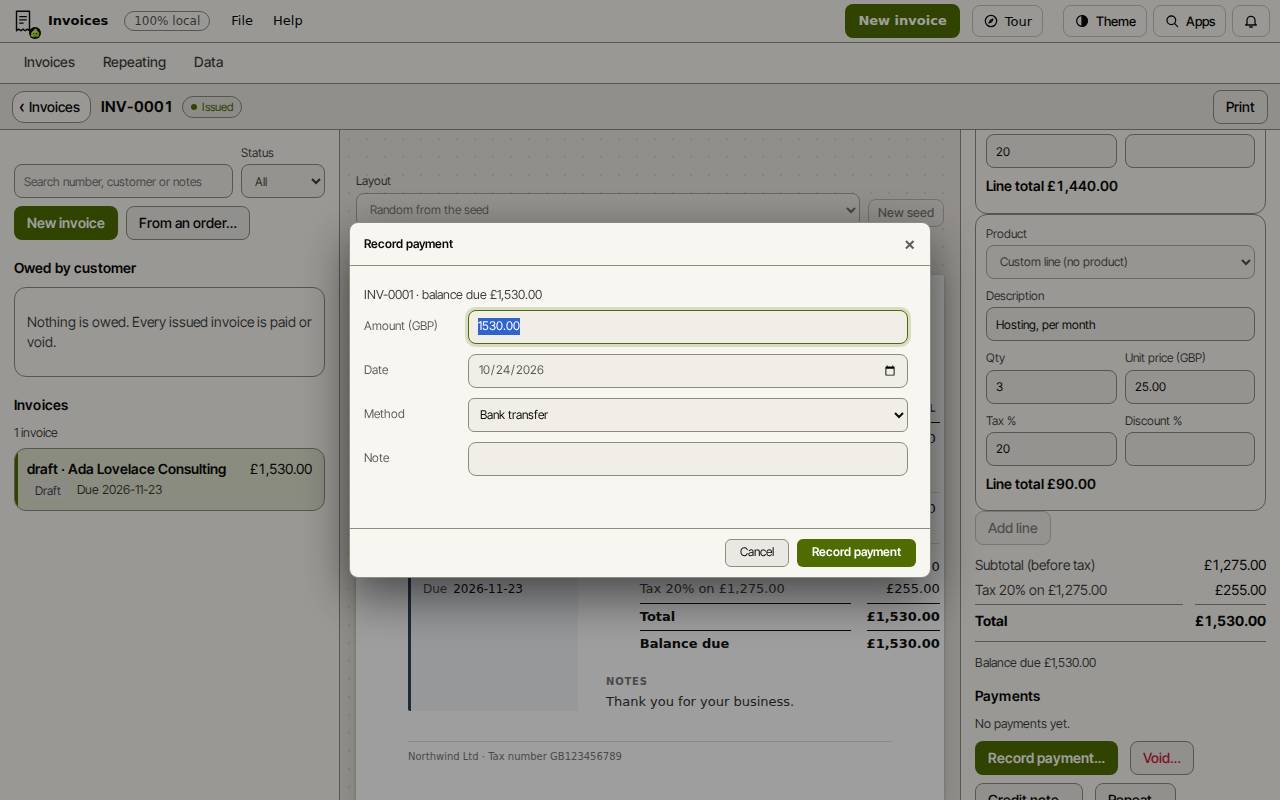Image resolution: width=1280 pixels, height=800 pixels.
Task: Click the From an order button
Action: click(x=188, y=223)
